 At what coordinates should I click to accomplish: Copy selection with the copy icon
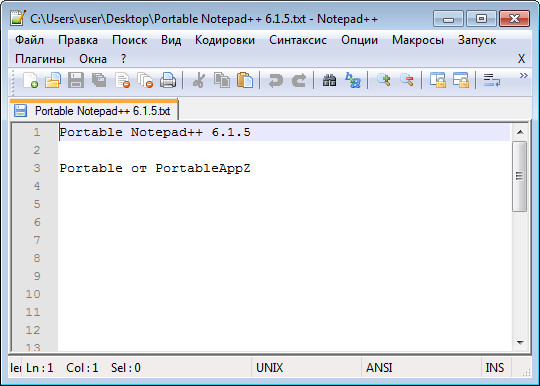point(222,81)
